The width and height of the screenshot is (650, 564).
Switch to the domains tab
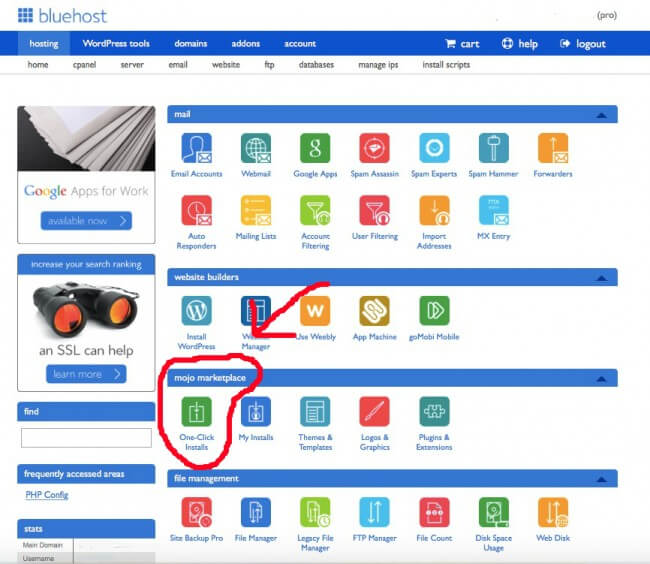coord(190,44)
